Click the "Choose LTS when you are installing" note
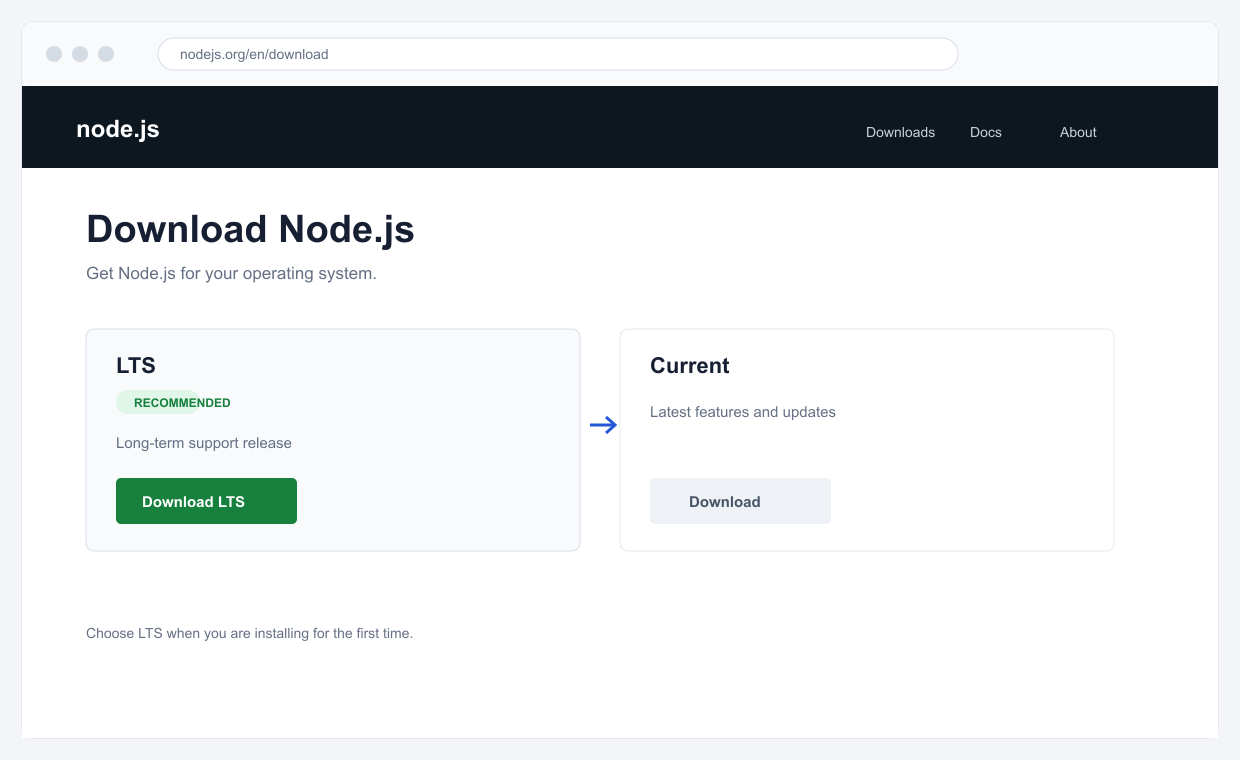 coord(249,633)
